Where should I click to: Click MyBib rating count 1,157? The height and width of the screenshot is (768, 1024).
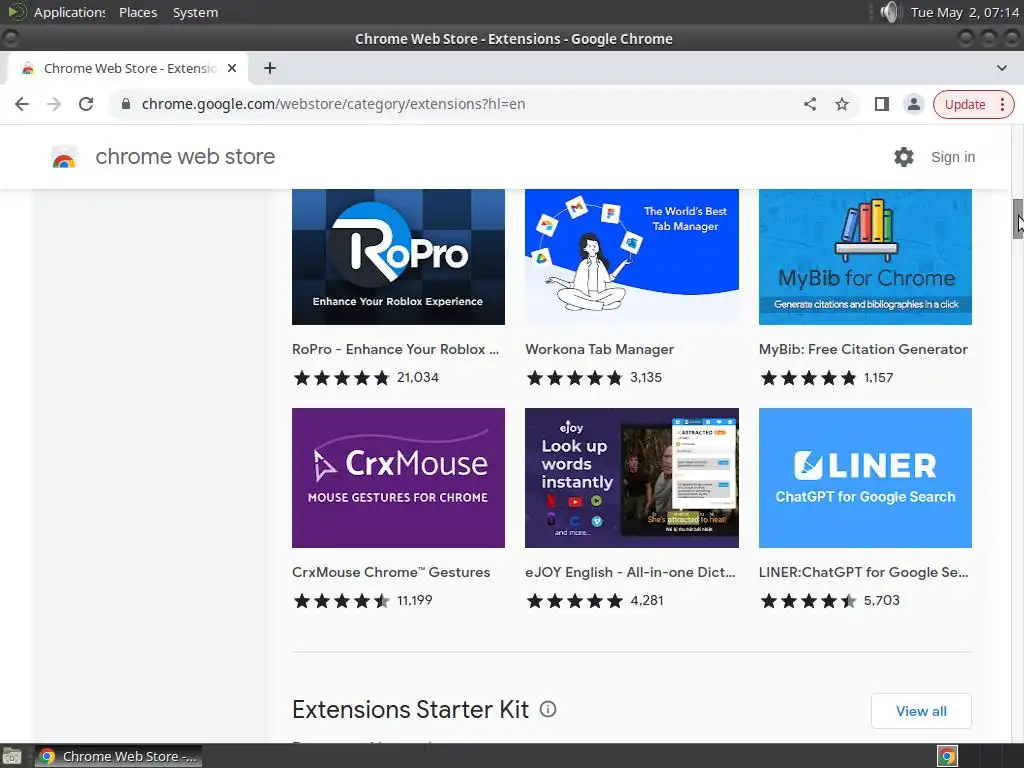[x=878, y=377]
